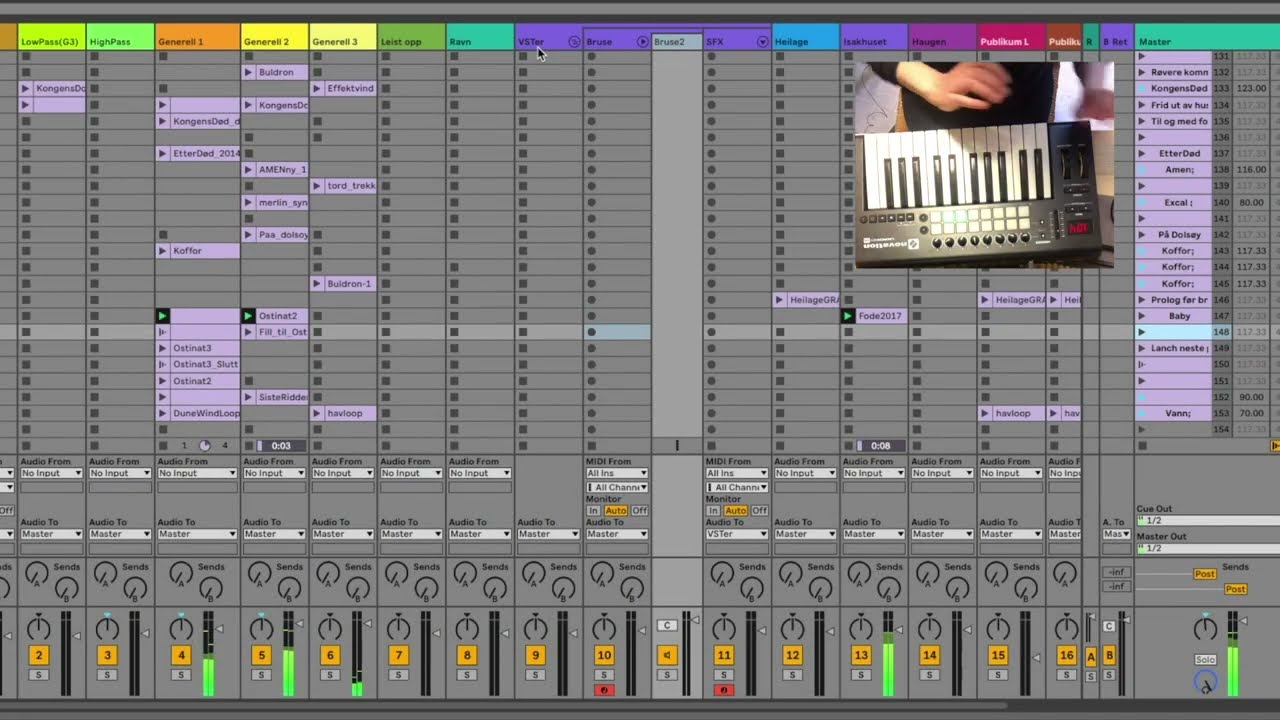Open the Master Out 1/2 dropdown
The width and height of the screenshot is (1280, 720).
pyautogui.click(x=1208, y=549)
